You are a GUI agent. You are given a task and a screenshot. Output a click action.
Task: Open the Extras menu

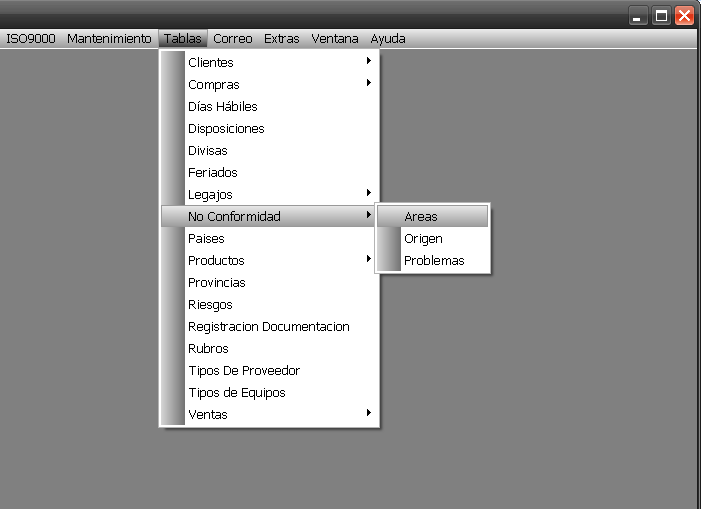[281, 39]
